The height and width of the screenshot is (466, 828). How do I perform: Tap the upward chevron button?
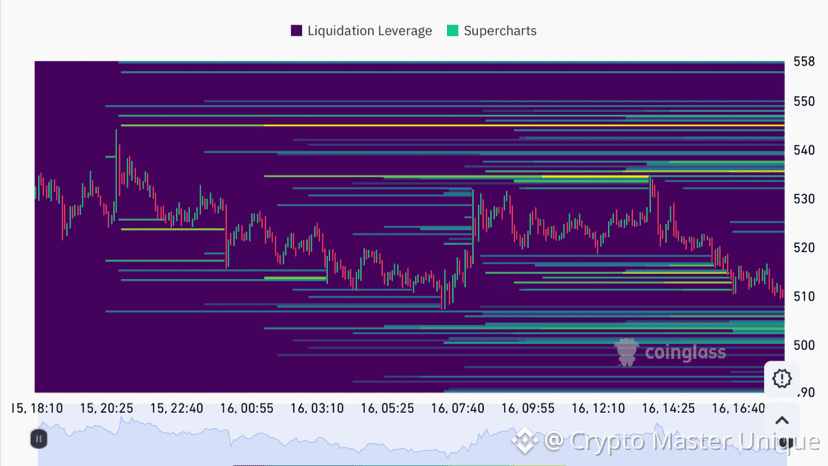point(782,421)
